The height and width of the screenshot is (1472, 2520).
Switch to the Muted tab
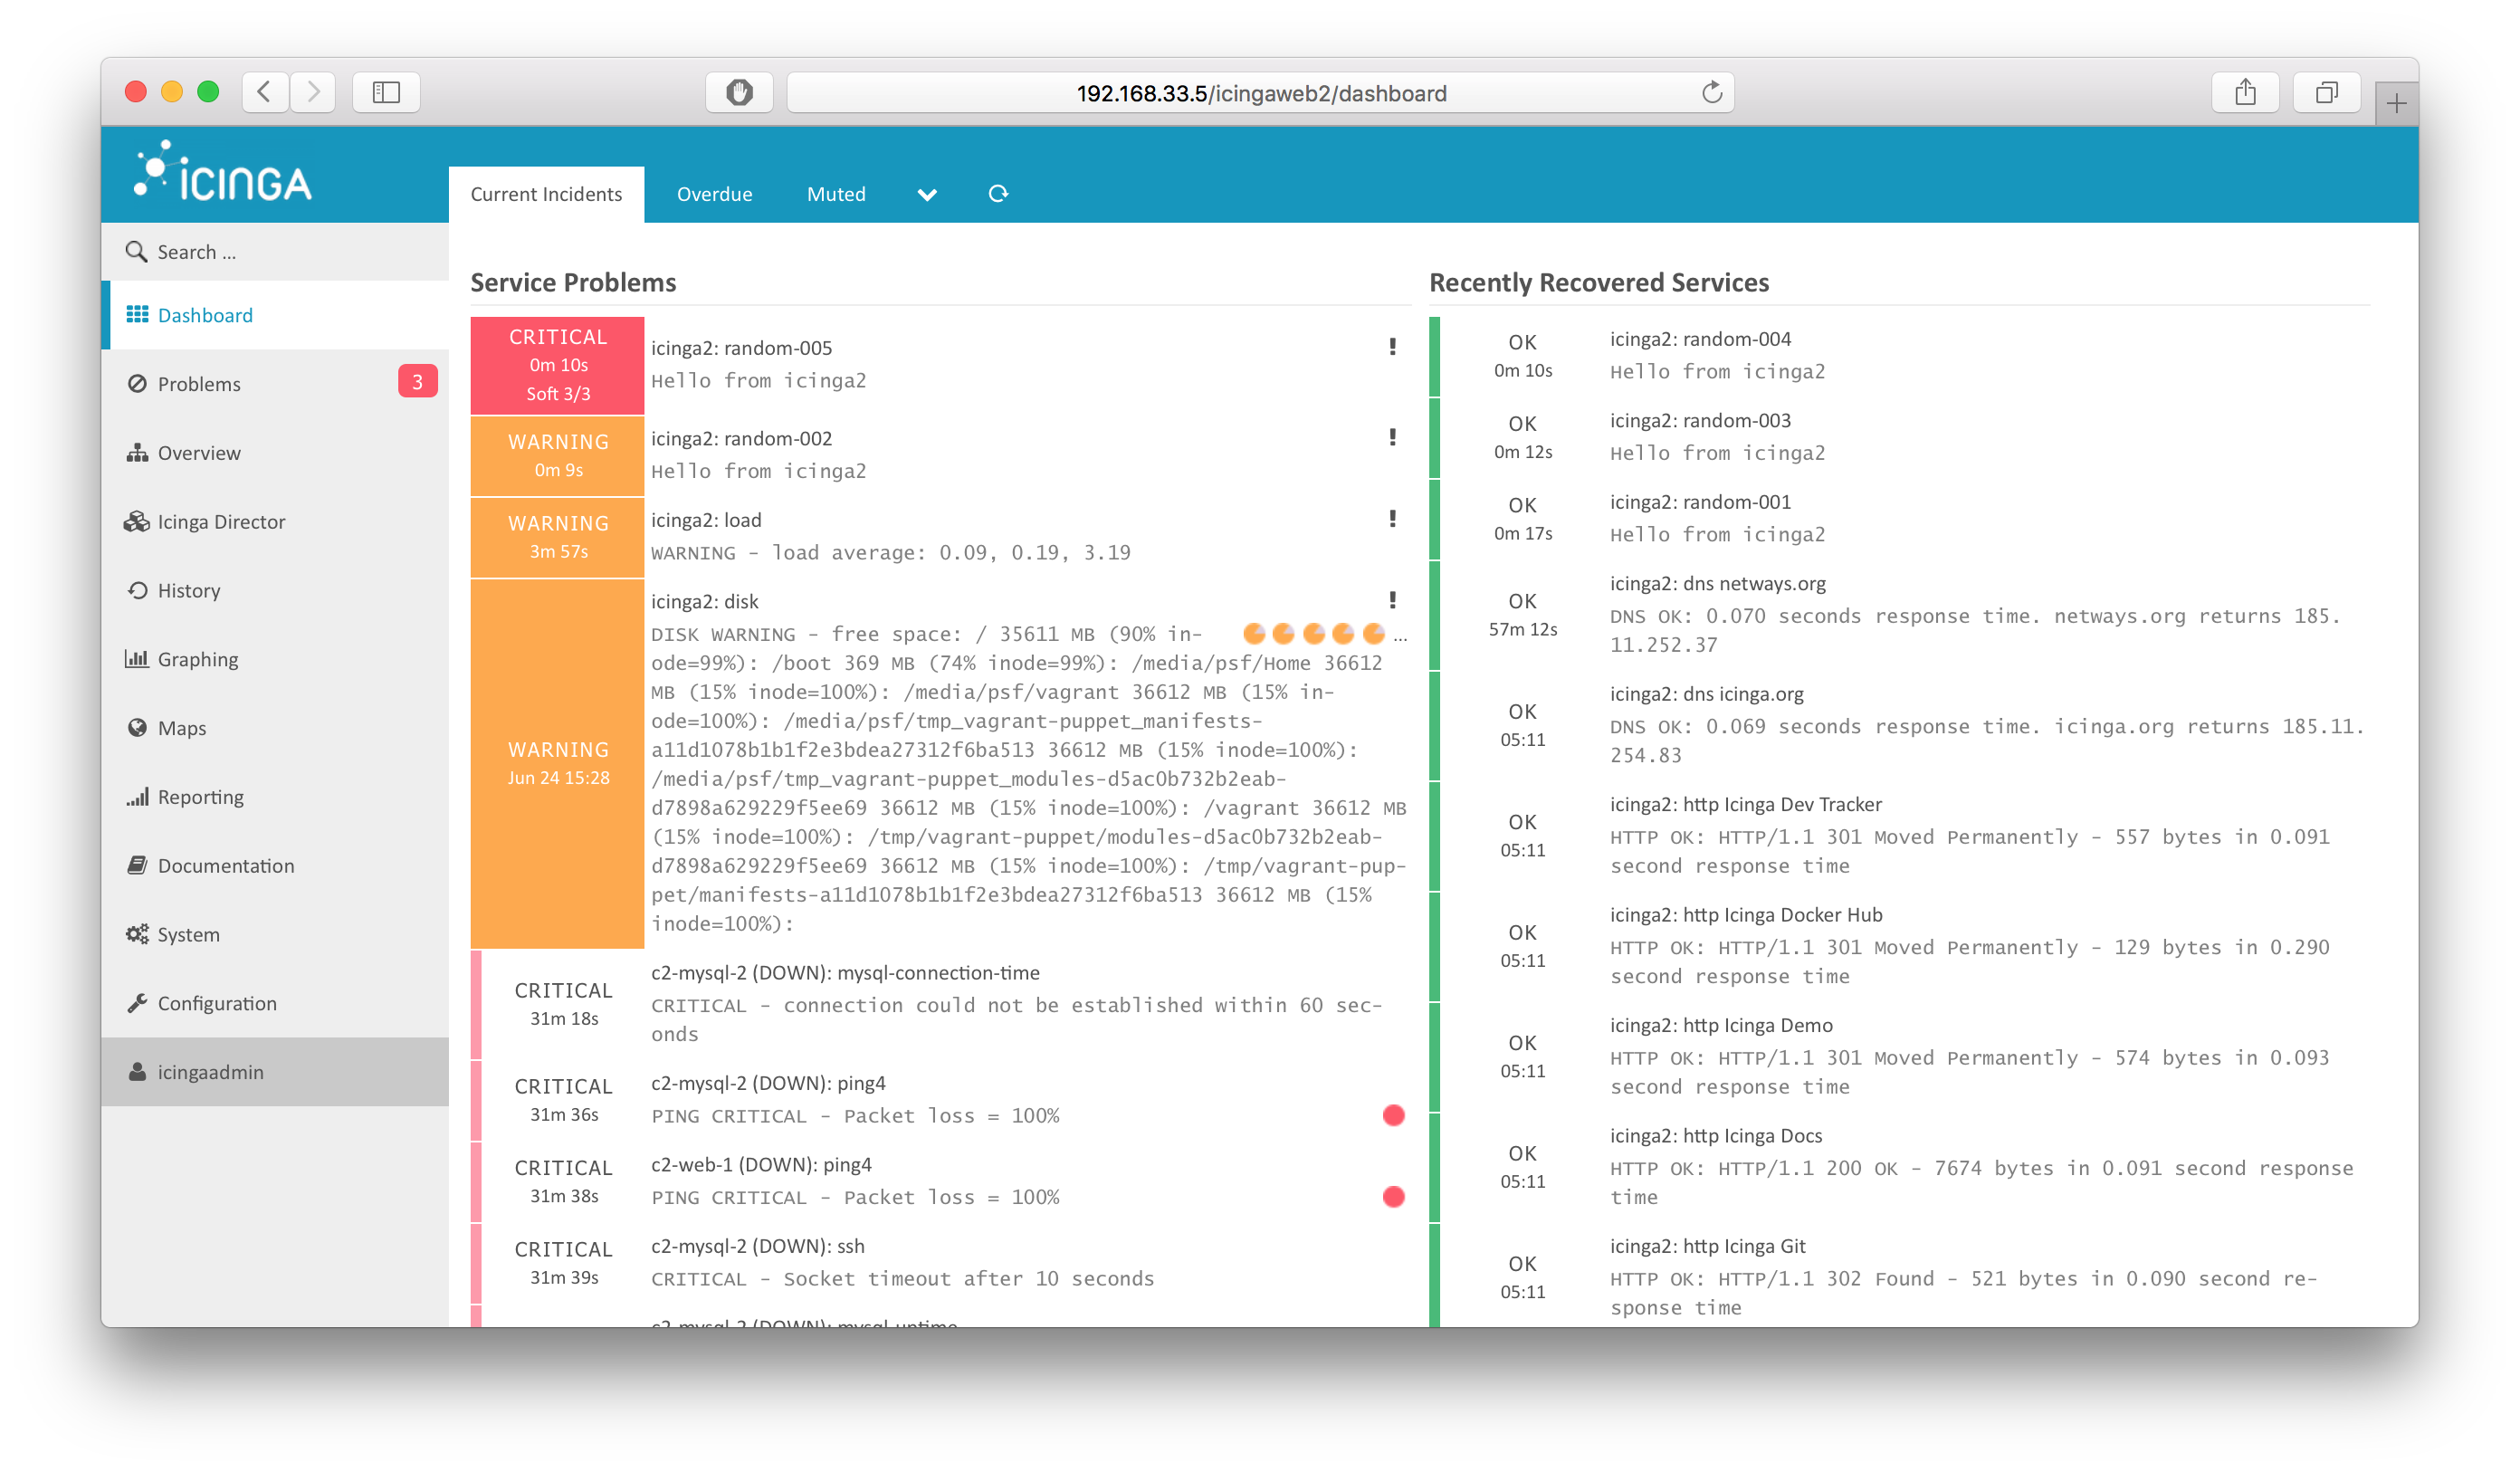coord(835,194)
